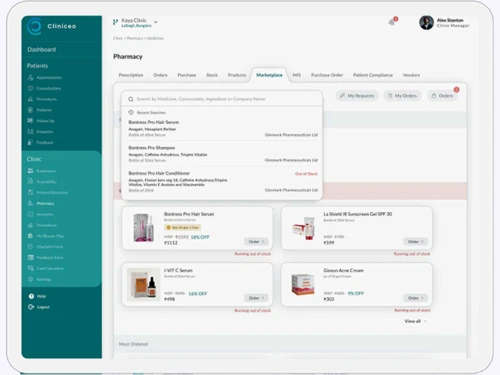
Task: Click the My Beauty Plan sidebar icon
Action: (30, 236)
